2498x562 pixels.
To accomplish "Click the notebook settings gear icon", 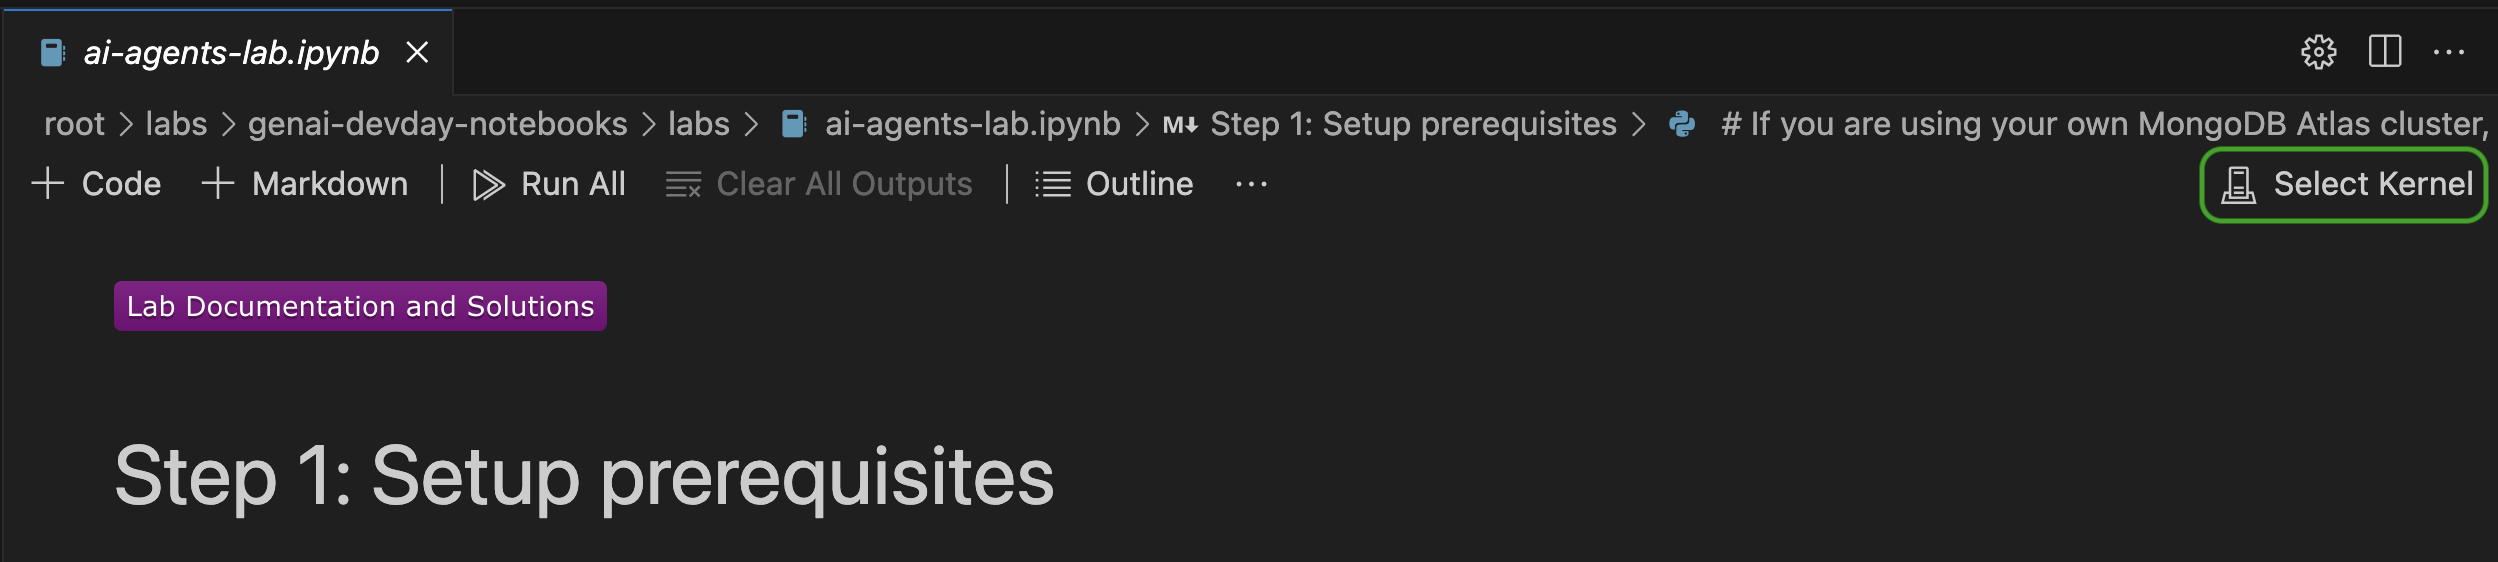I will click(x=2318, y=52).
